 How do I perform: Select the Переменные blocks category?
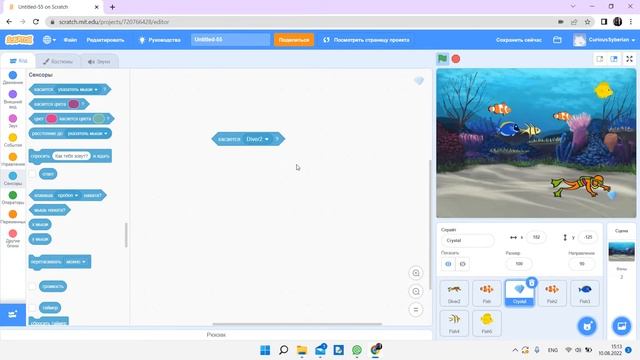click(x=13, y=217)
